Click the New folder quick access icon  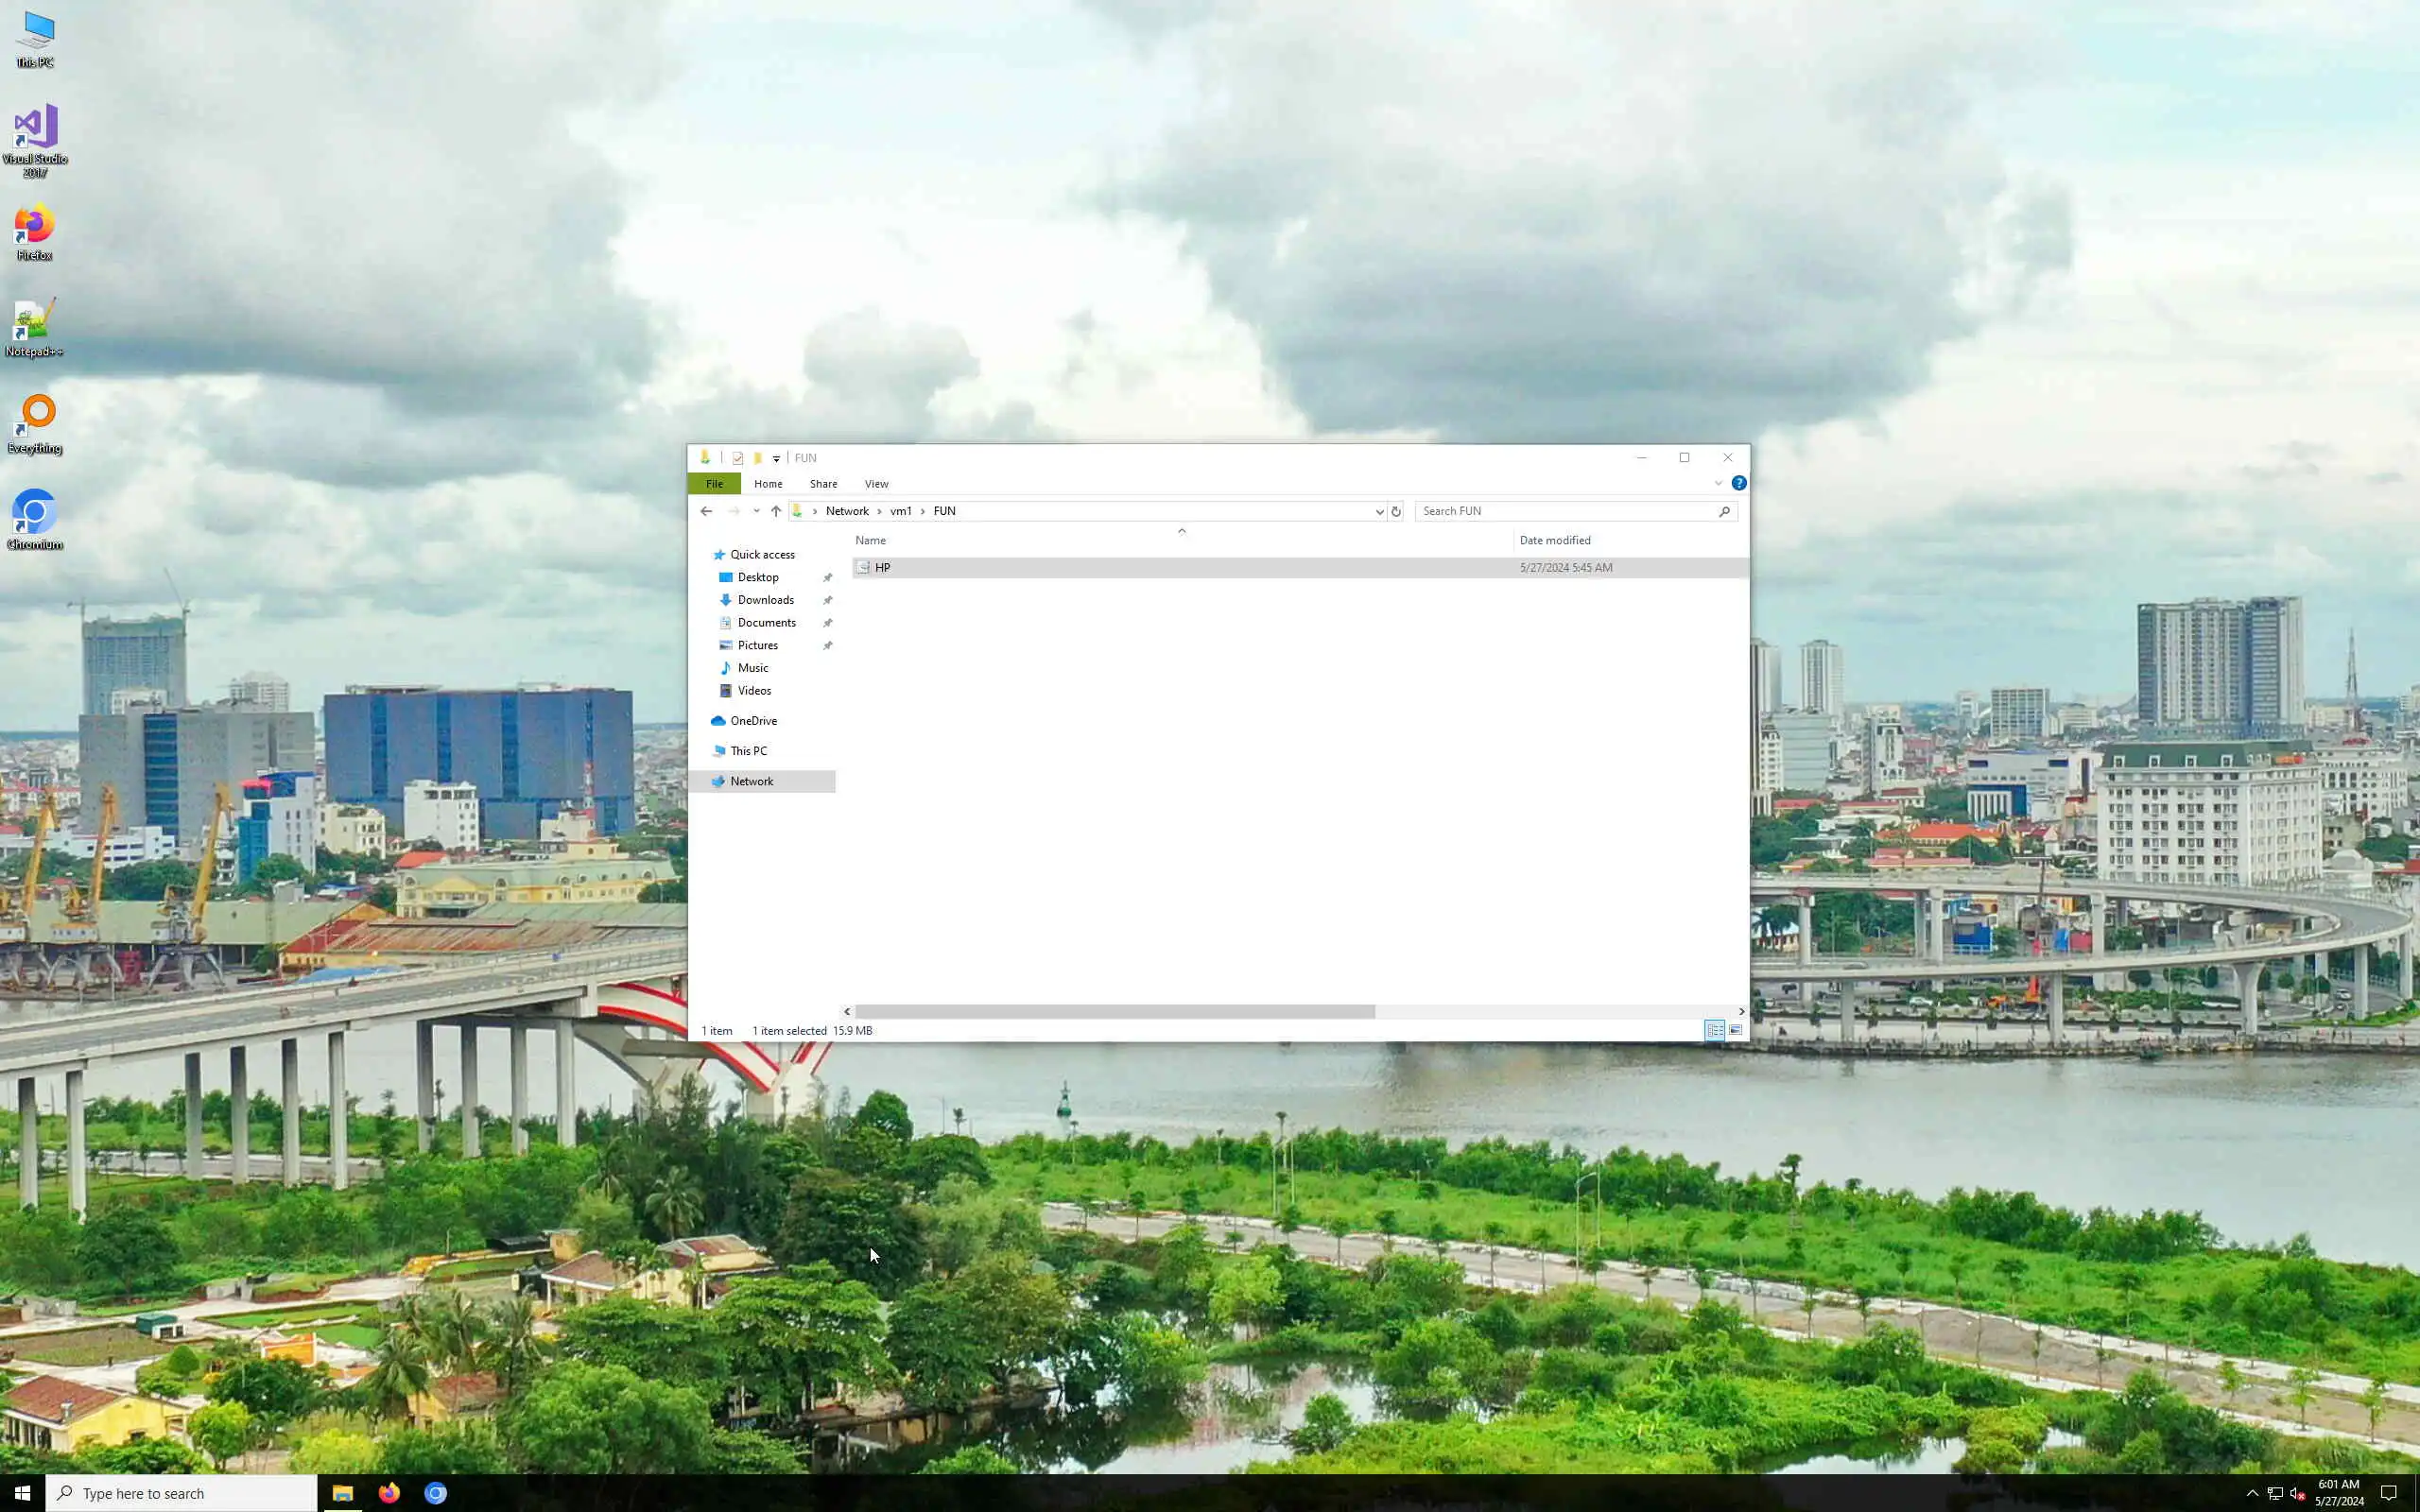click(x=758, y=458)
